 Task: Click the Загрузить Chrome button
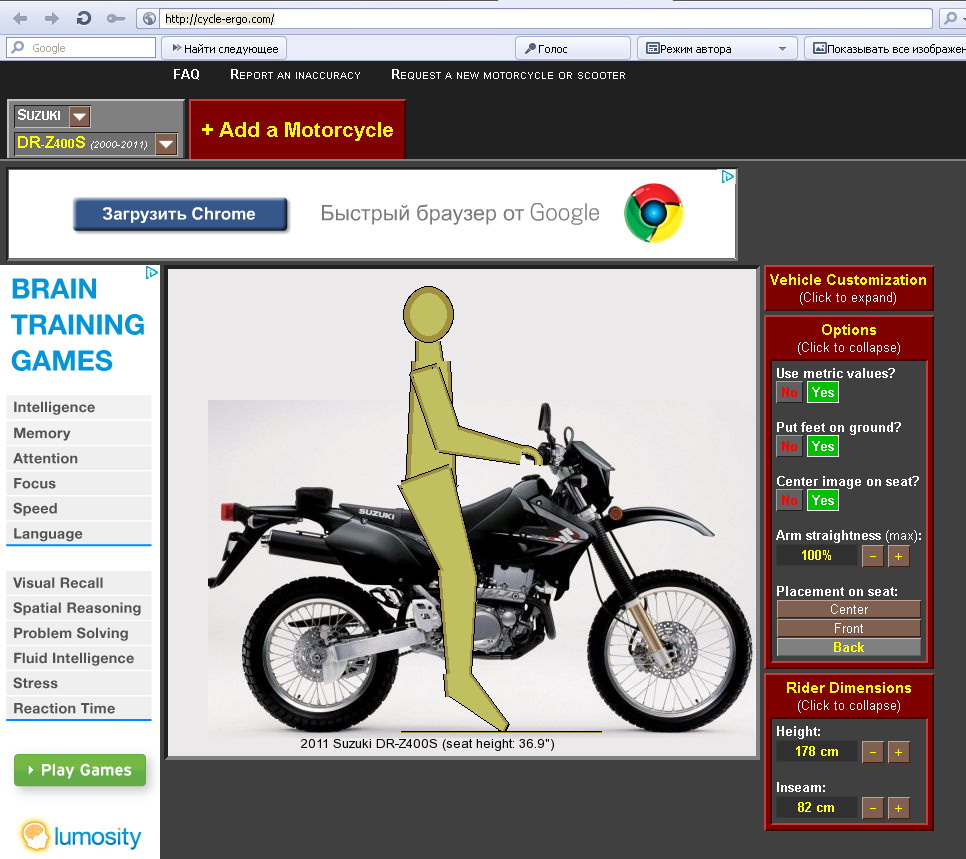(x=180, y=214)
